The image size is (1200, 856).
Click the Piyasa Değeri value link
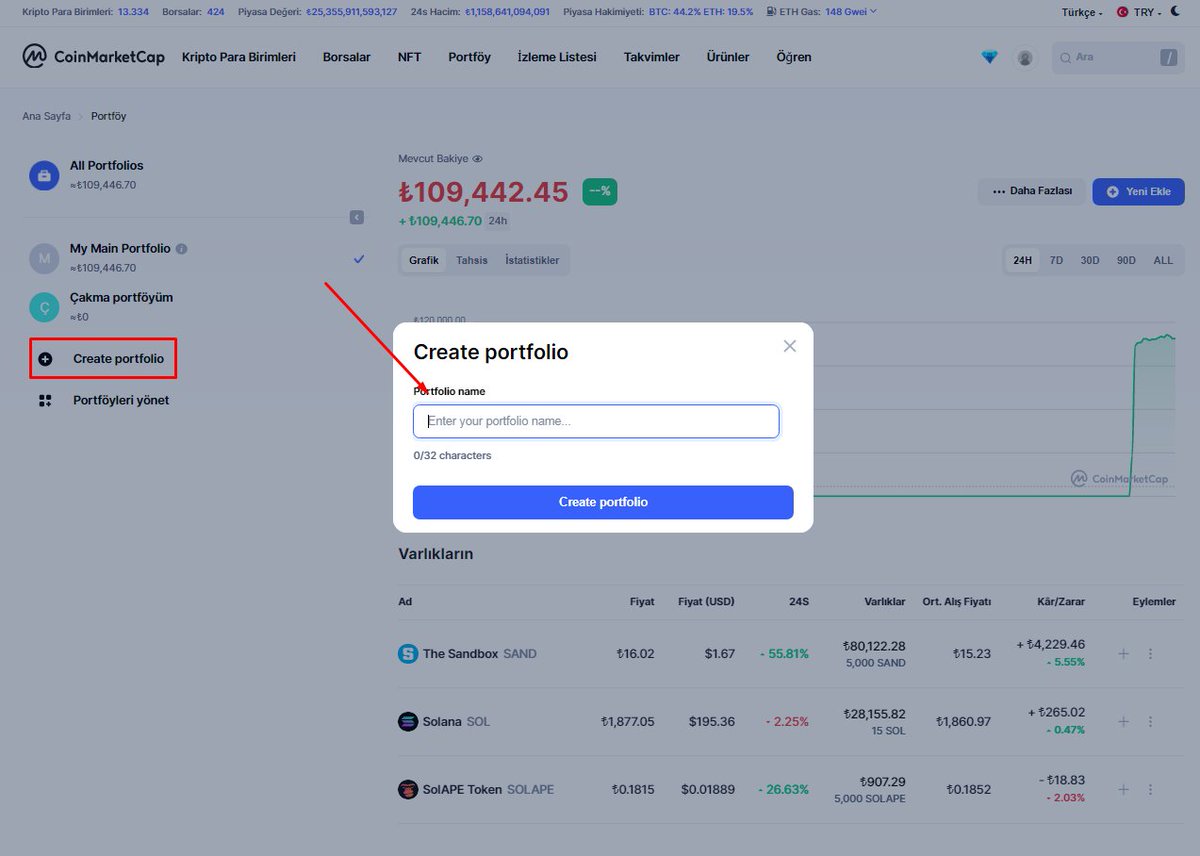351,12
